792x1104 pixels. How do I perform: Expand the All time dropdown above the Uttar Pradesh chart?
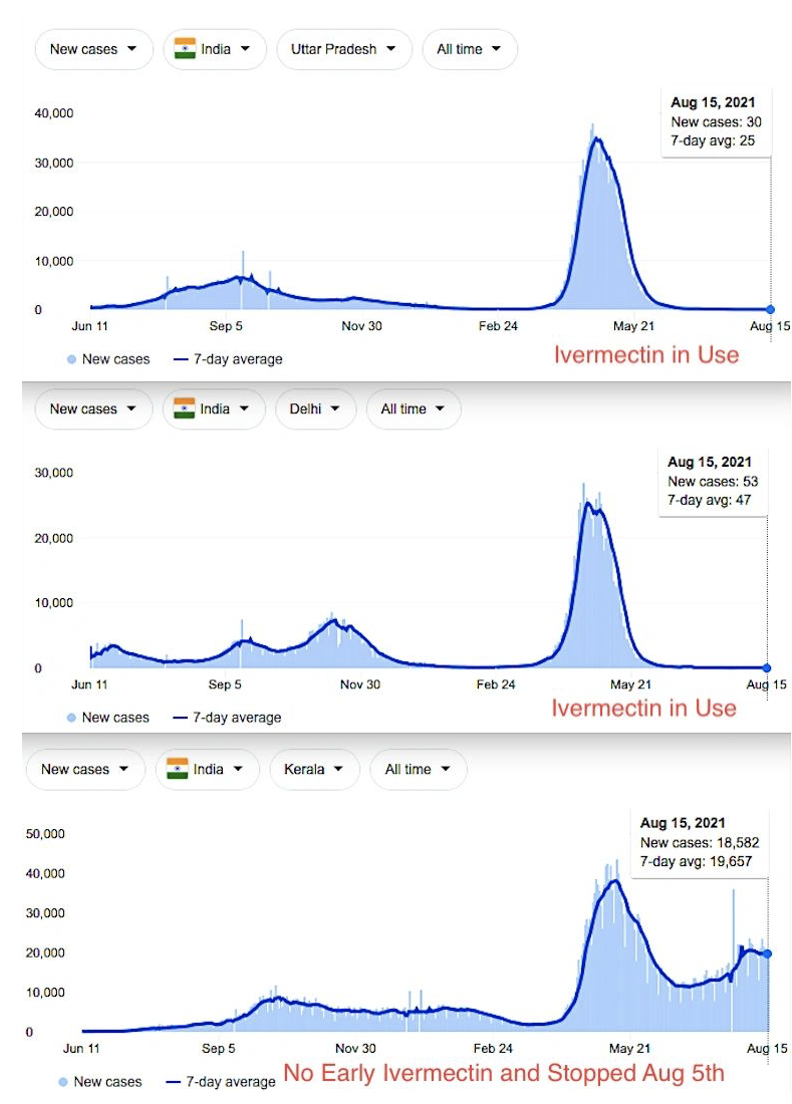pos(469,49)
